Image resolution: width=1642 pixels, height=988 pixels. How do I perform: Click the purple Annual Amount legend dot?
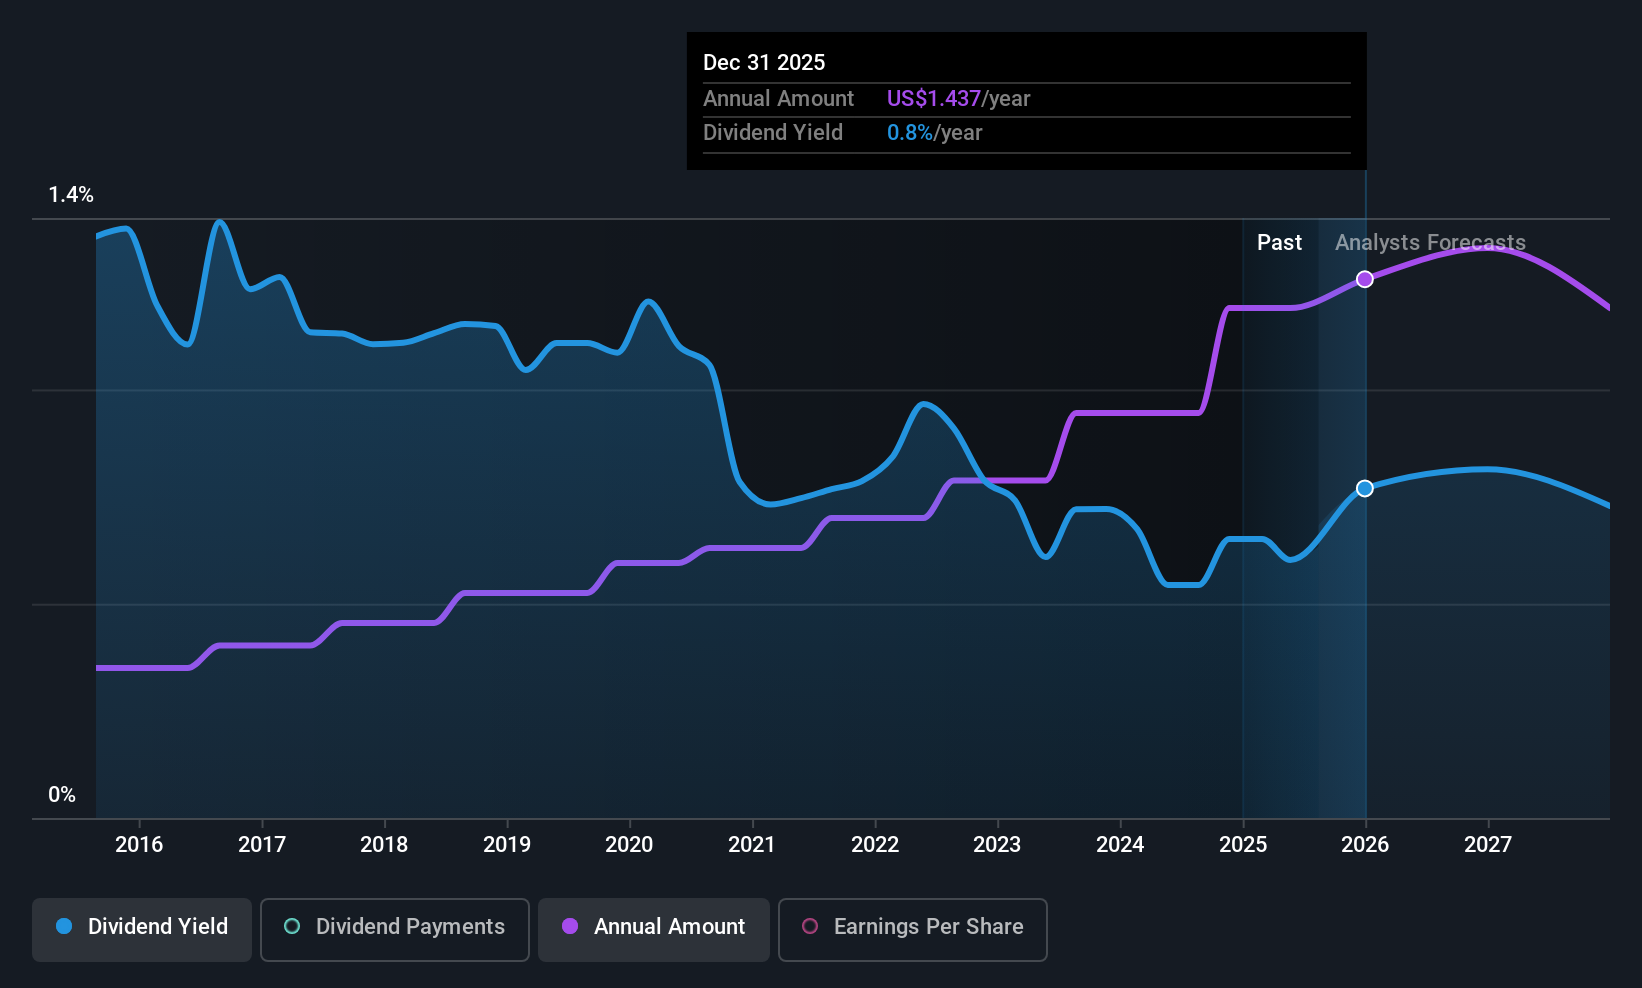(570, 926)
